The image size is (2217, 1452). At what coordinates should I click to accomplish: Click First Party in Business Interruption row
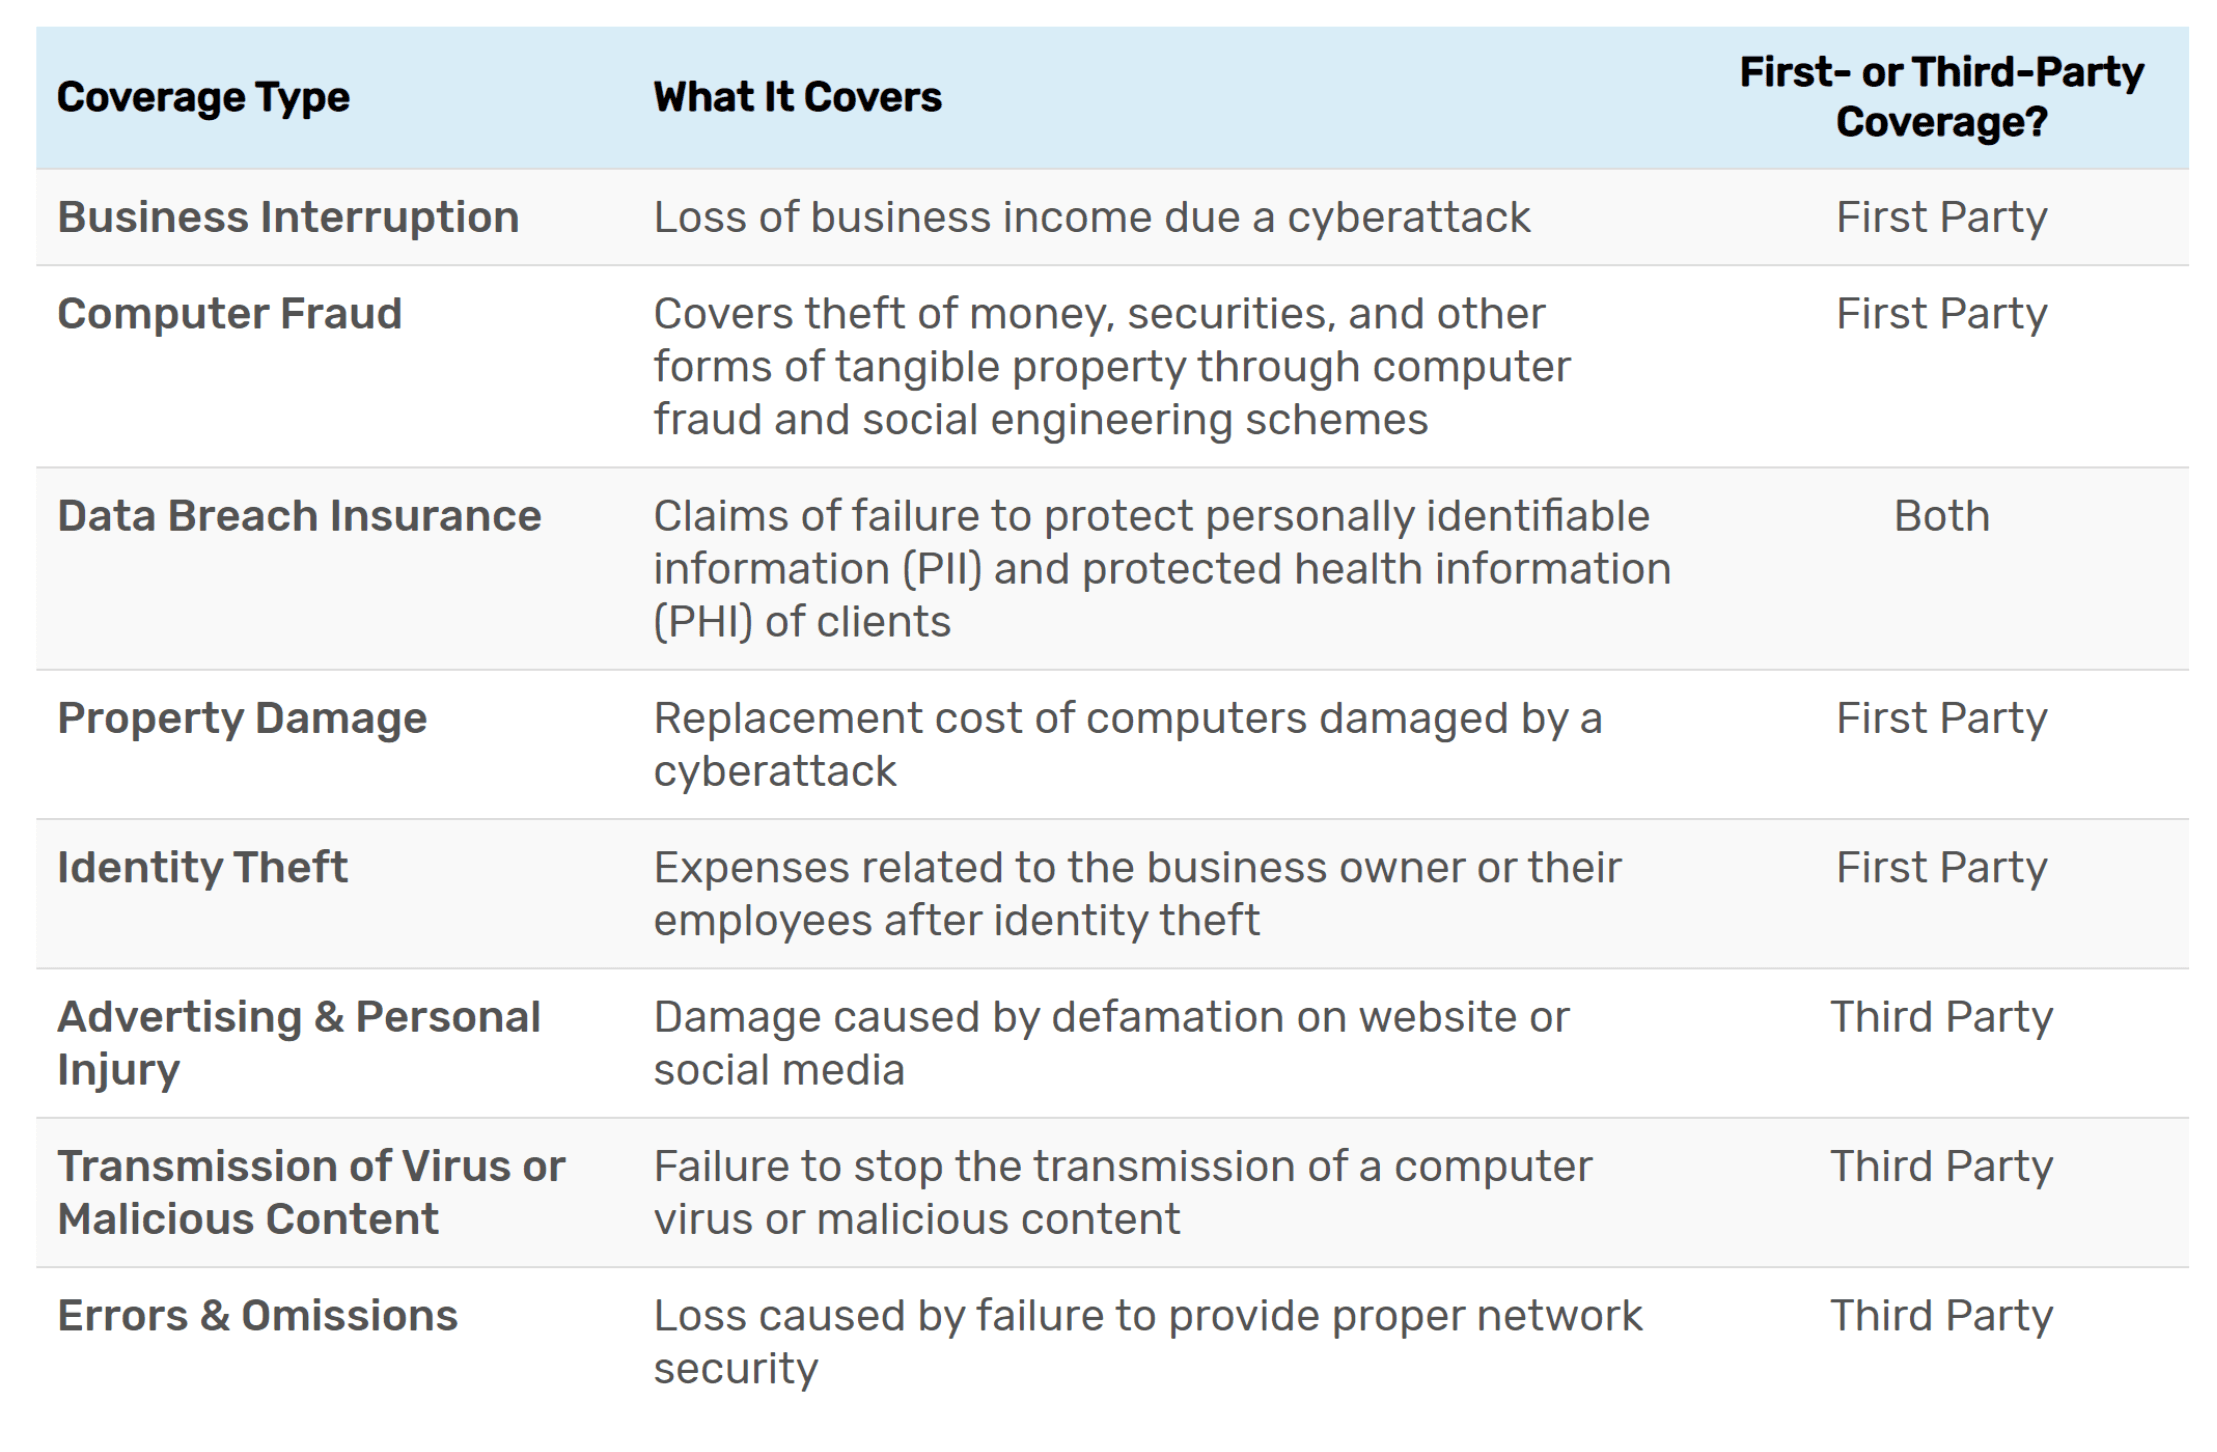[1941, 217]
